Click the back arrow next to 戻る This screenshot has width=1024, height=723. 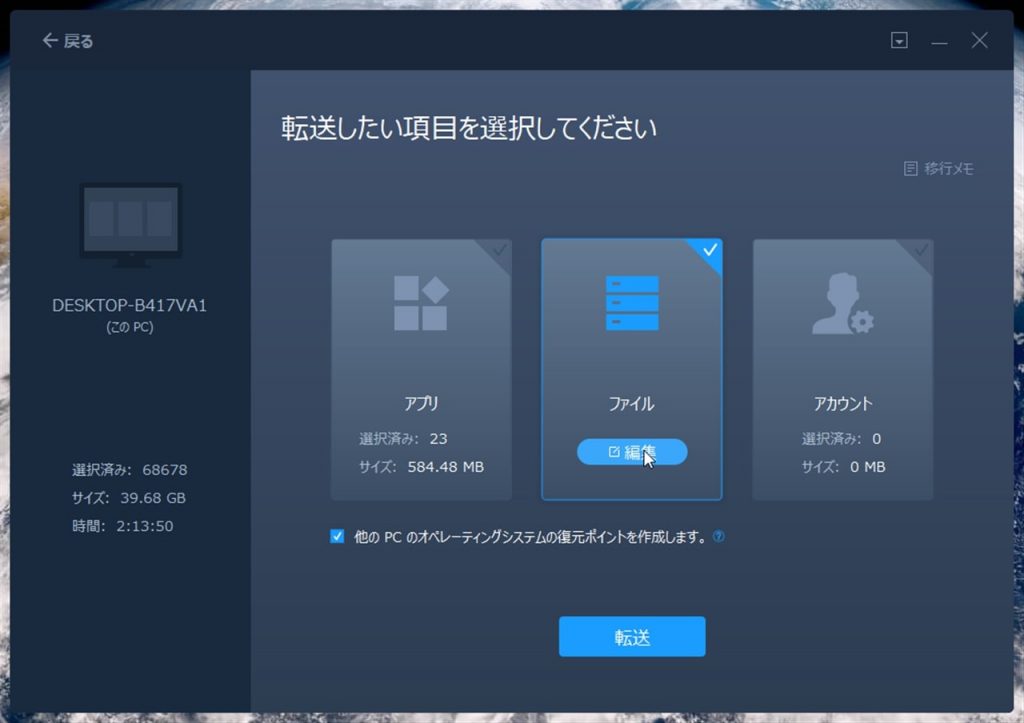[x=50, y=41]
